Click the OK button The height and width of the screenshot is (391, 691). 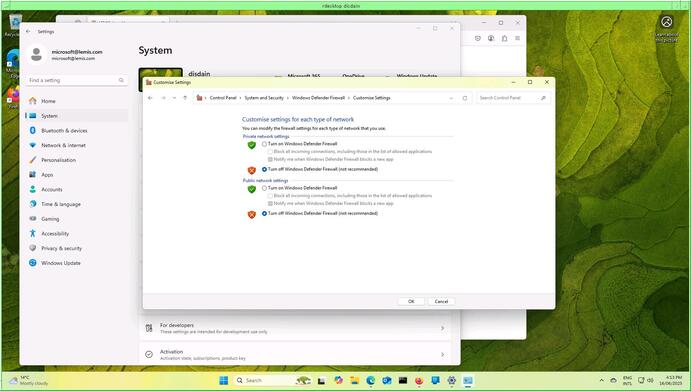pos(411,302)
